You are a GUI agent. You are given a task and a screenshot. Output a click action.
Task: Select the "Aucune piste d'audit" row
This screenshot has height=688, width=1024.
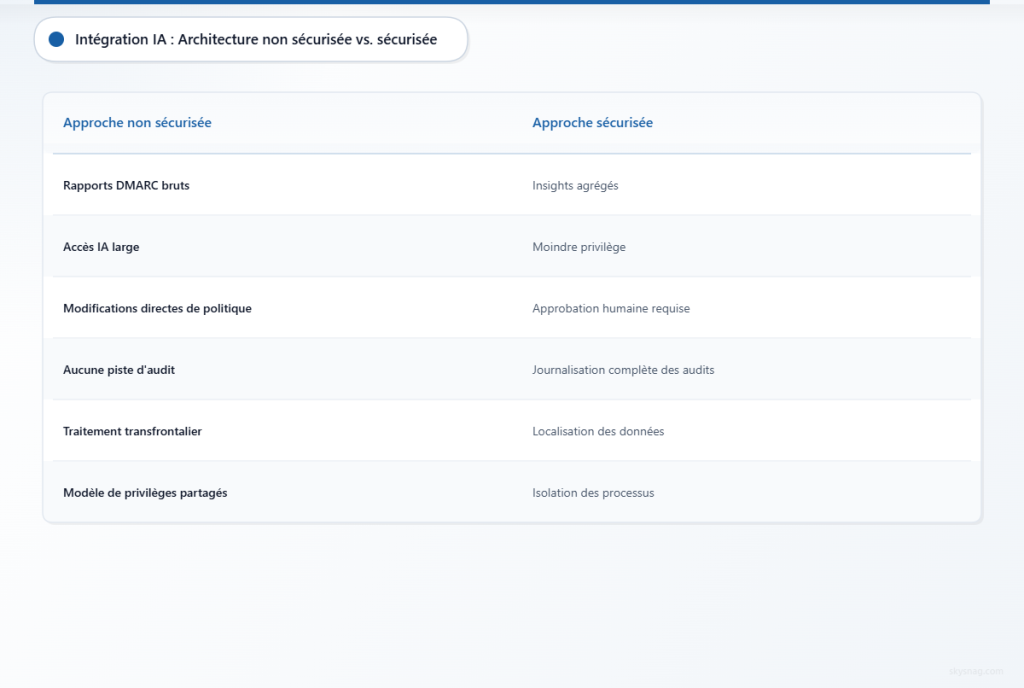pos(512,369)
